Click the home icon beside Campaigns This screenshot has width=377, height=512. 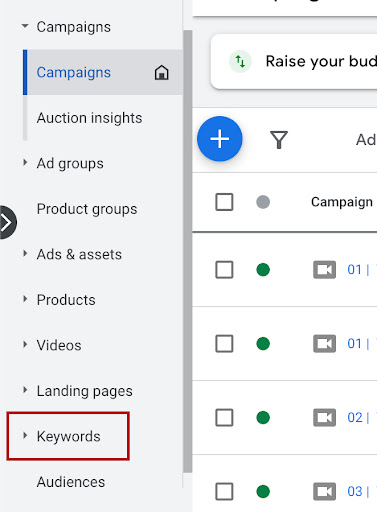point(162,72)
